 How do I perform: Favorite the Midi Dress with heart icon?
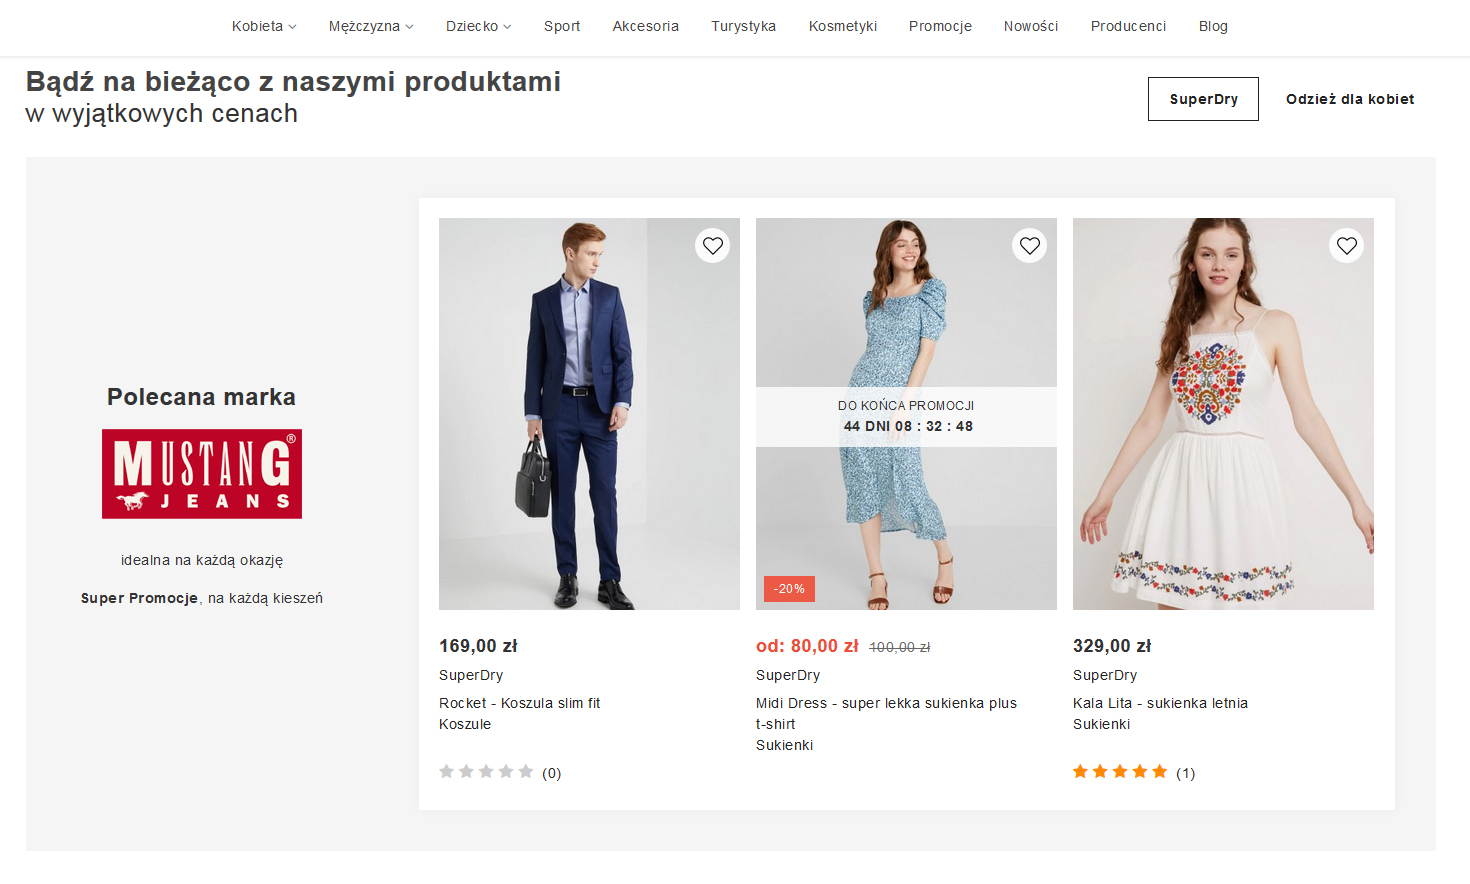1029,246
